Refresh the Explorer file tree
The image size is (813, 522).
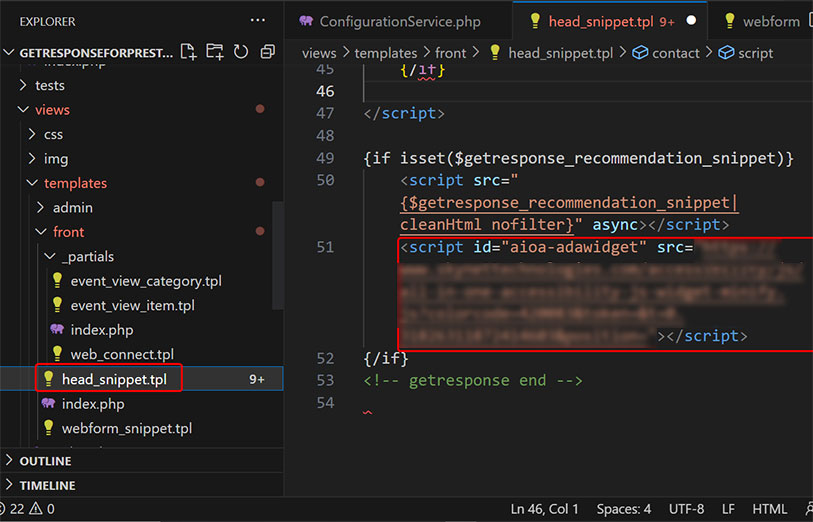(240, 52)
